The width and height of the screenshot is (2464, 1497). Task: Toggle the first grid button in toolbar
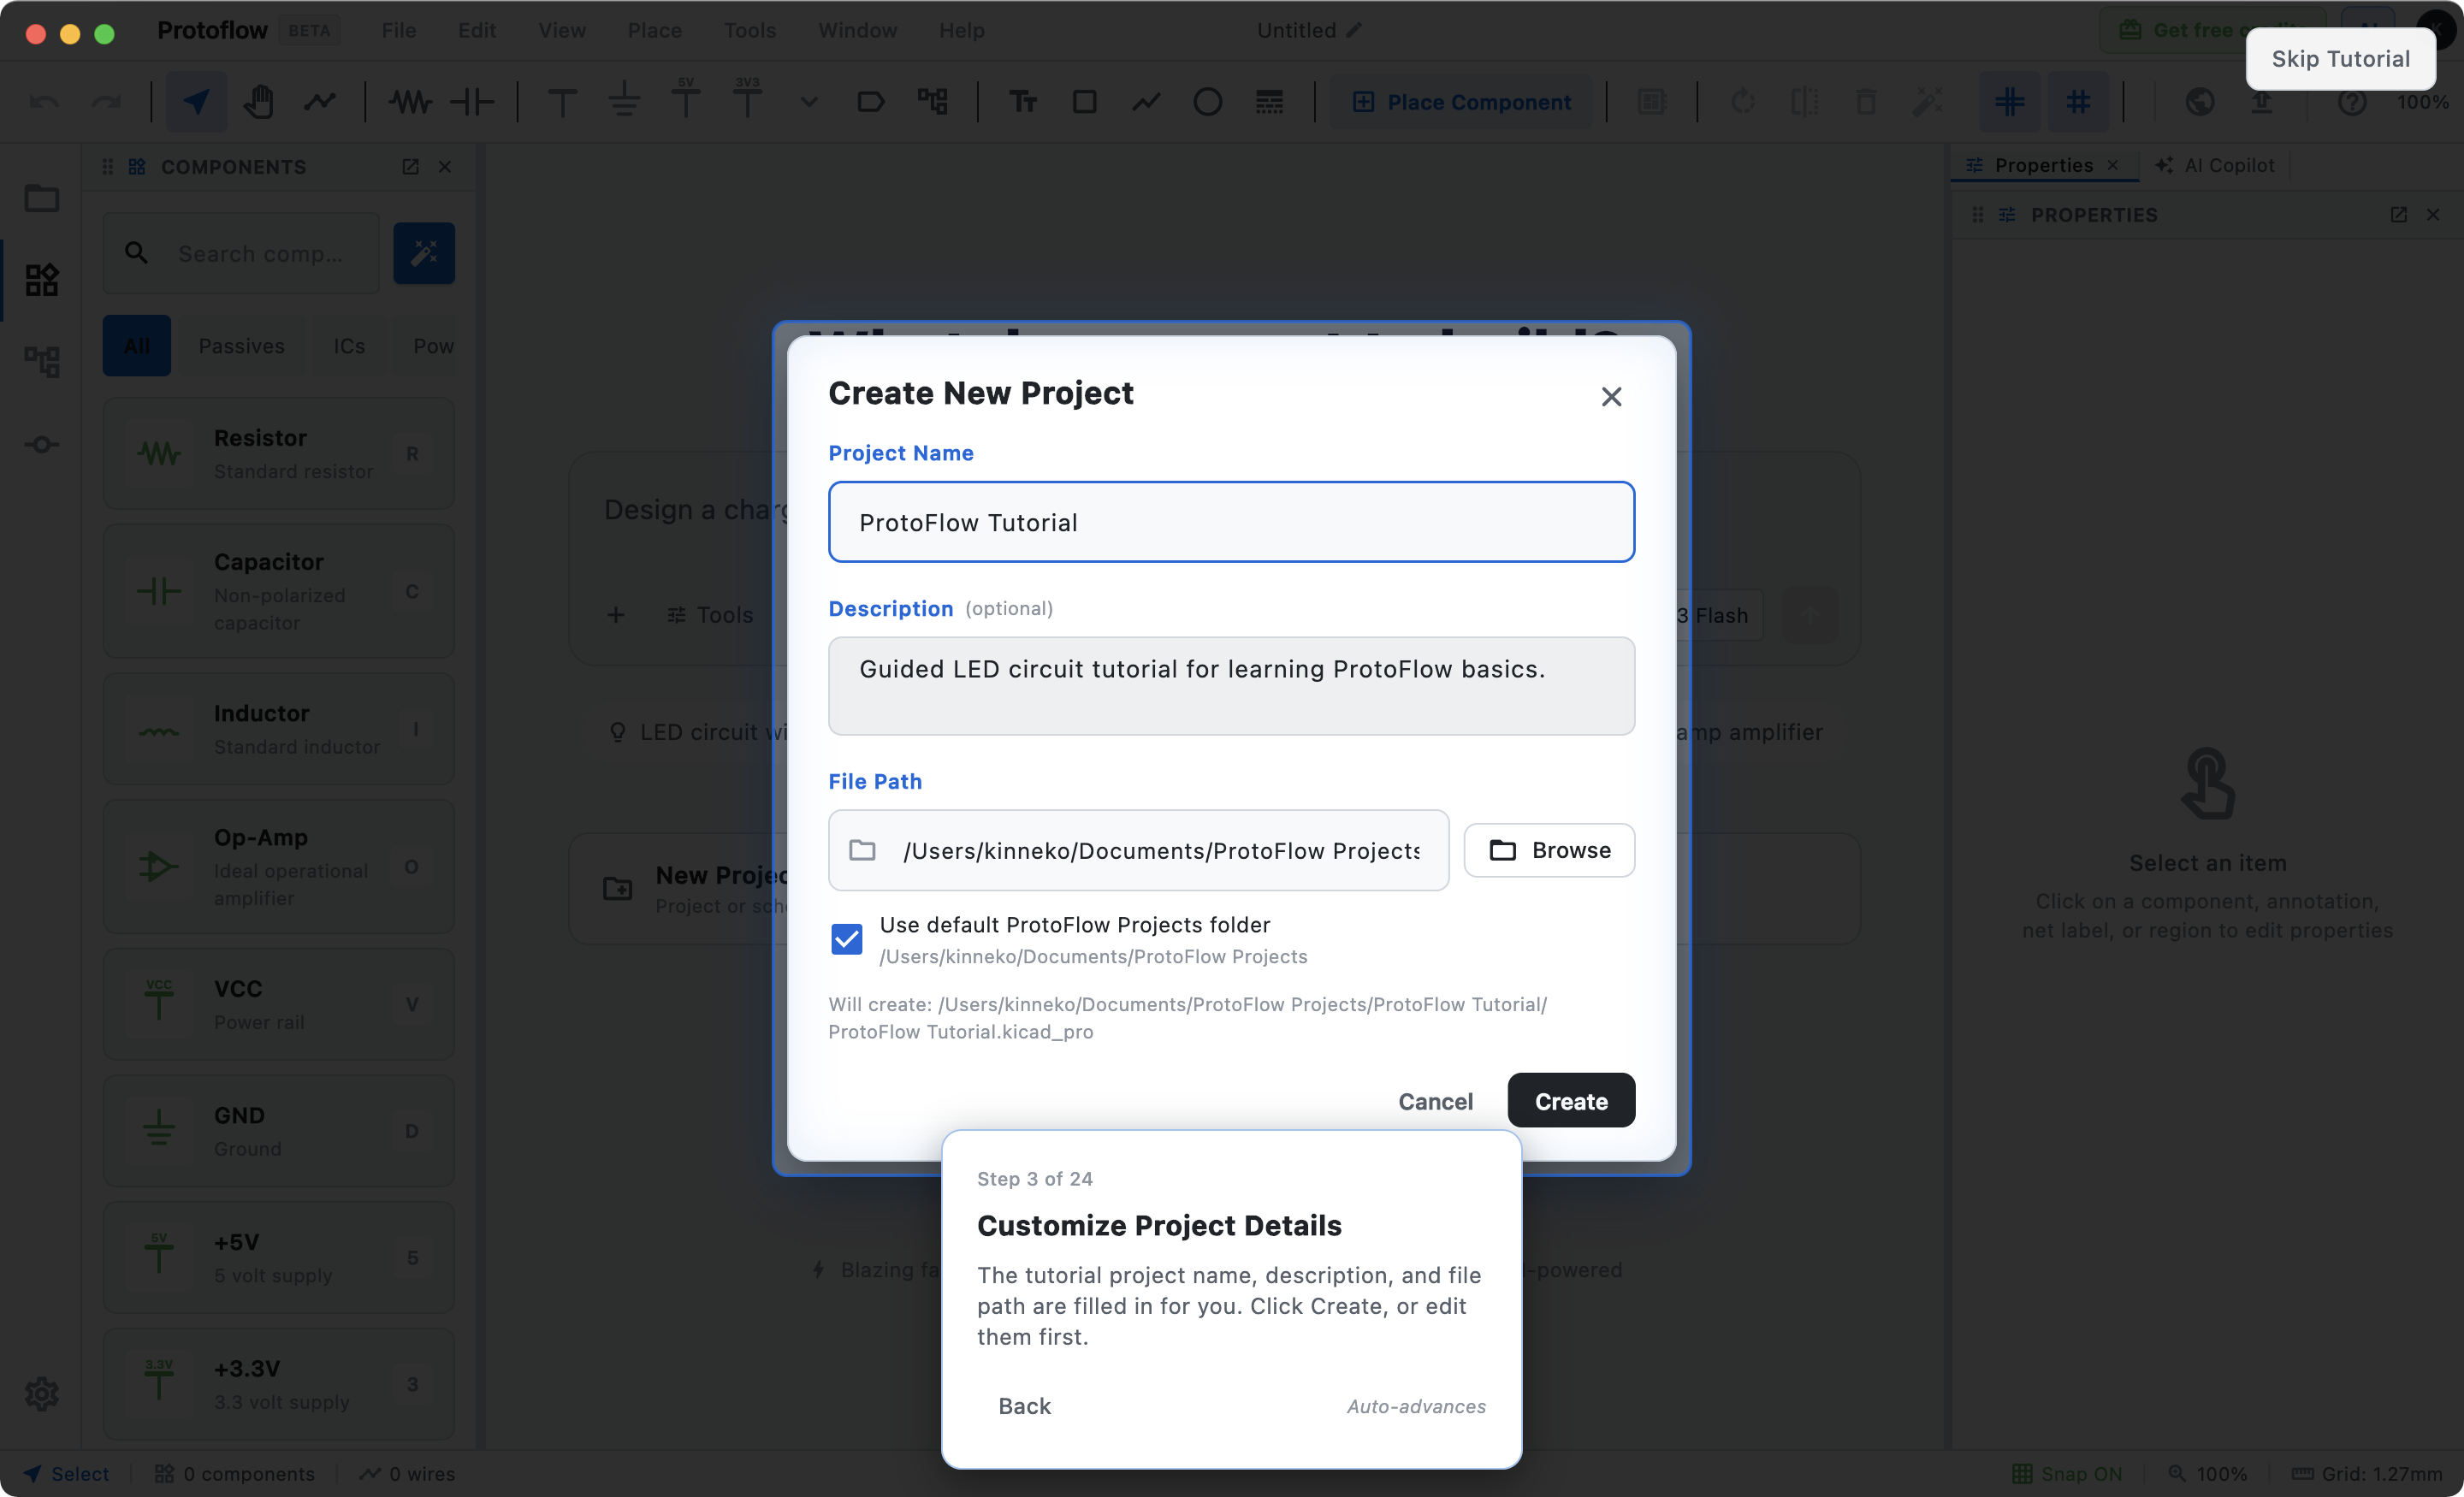tap(2009, 102)
